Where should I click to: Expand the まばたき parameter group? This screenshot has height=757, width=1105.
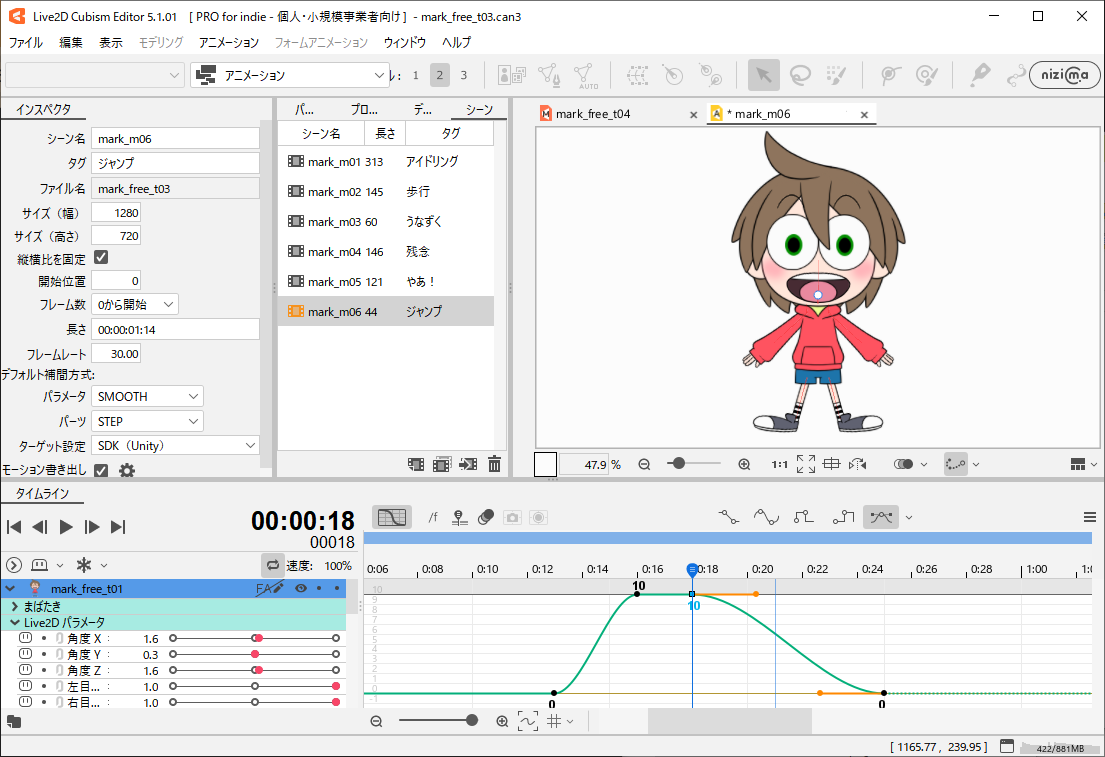(14, 606)
